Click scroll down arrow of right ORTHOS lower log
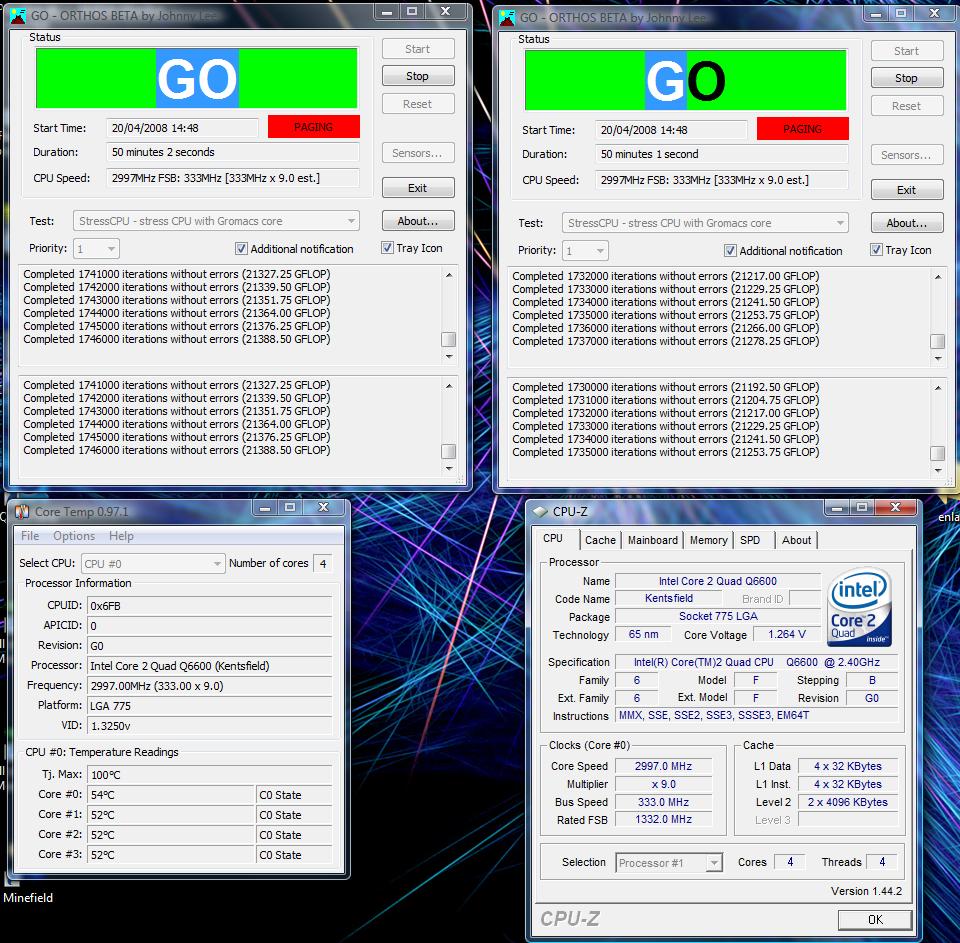This screenshot has height=943, width=960. click(938, 470)
